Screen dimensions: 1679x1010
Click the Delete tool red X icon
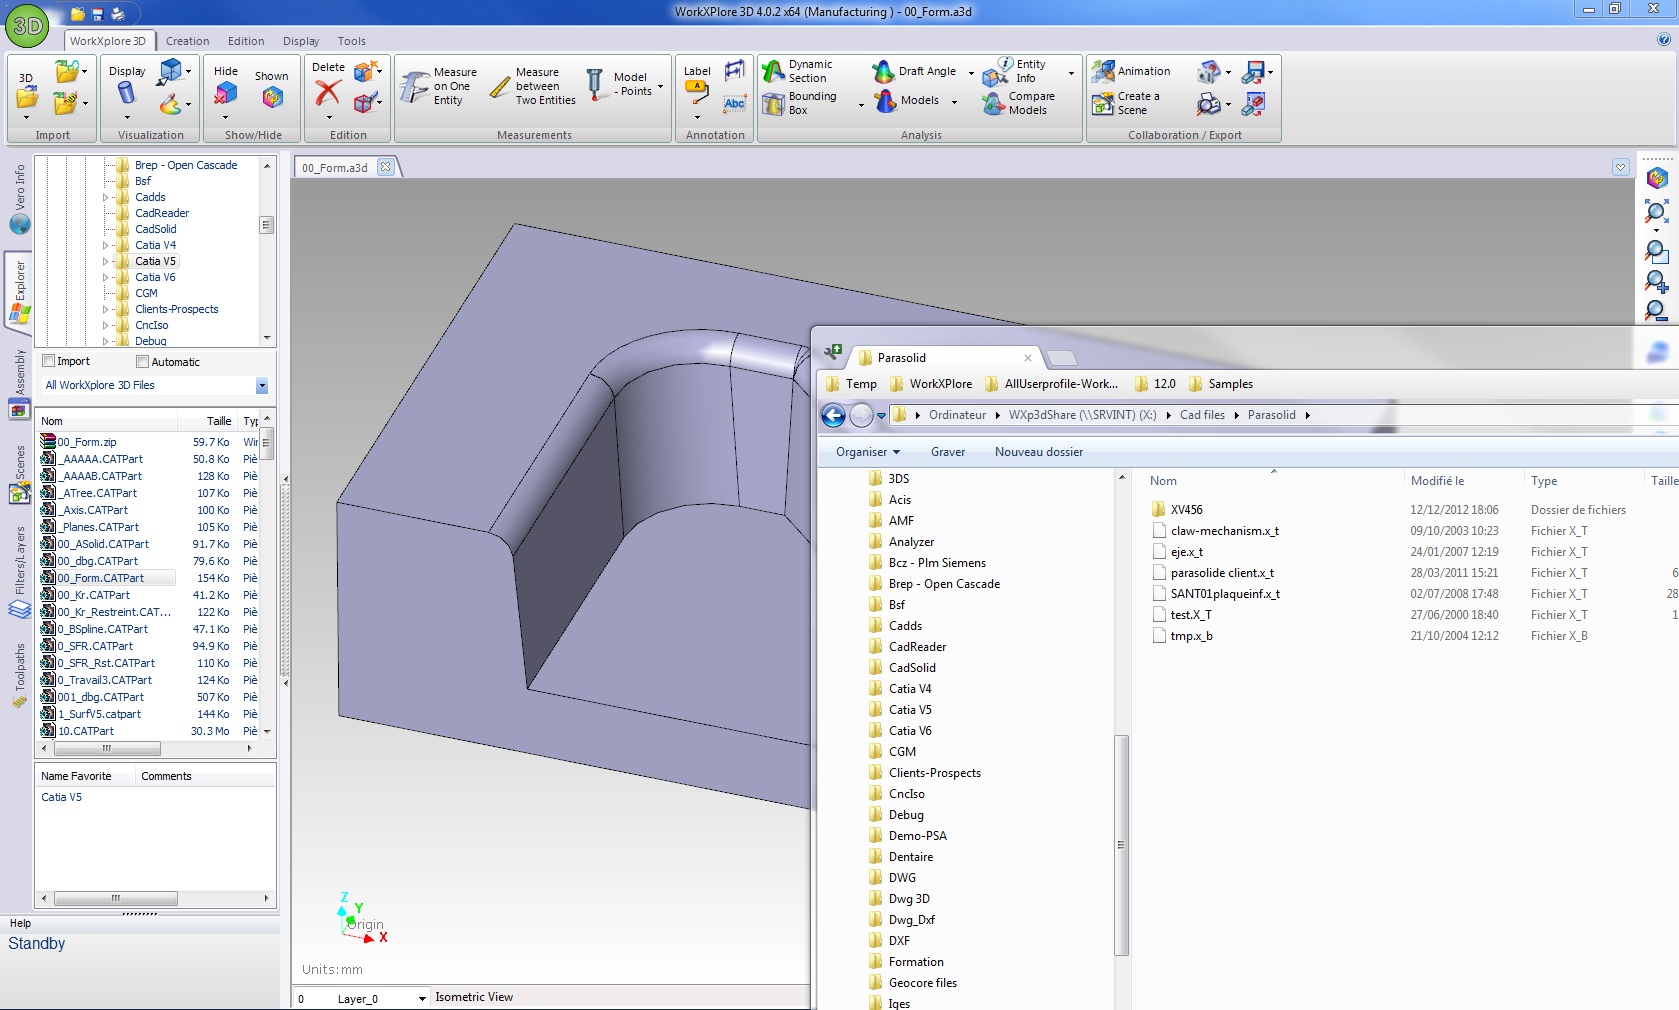click(x=327, y=93)
